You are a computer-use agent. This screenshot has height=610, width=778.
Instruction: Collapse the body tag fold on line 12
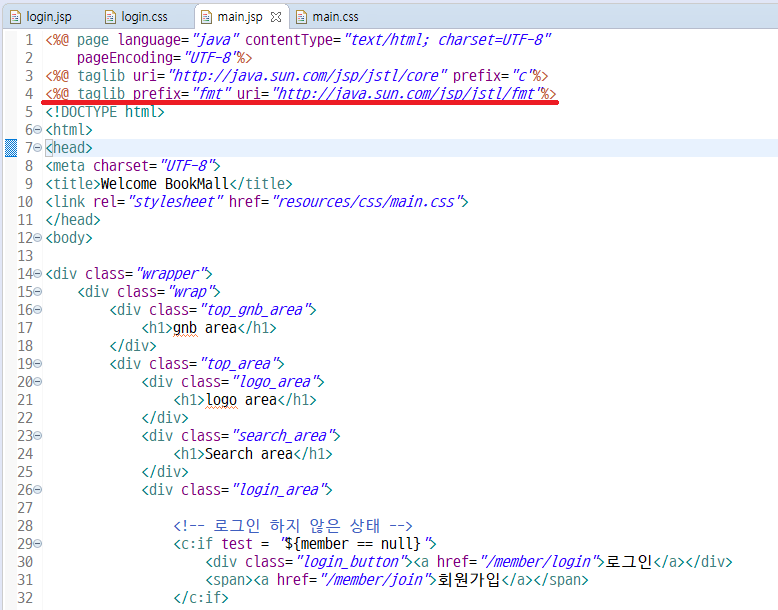38,238
